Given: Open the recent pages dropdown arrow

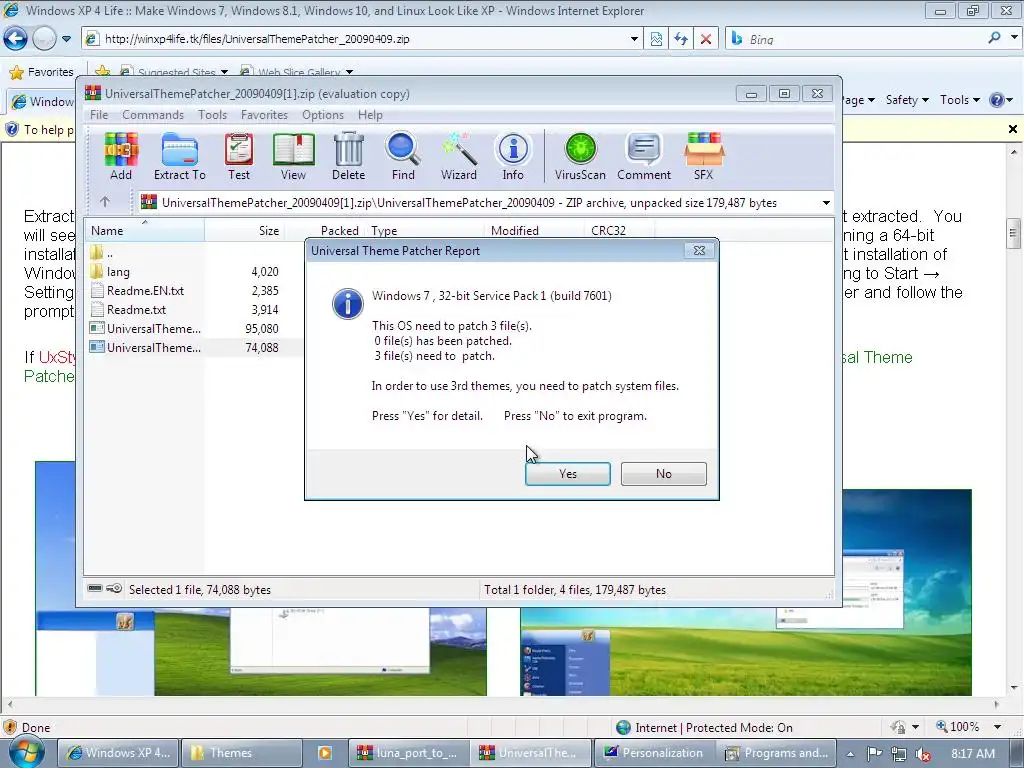Looking at the screenshot, I should (67, 39).
